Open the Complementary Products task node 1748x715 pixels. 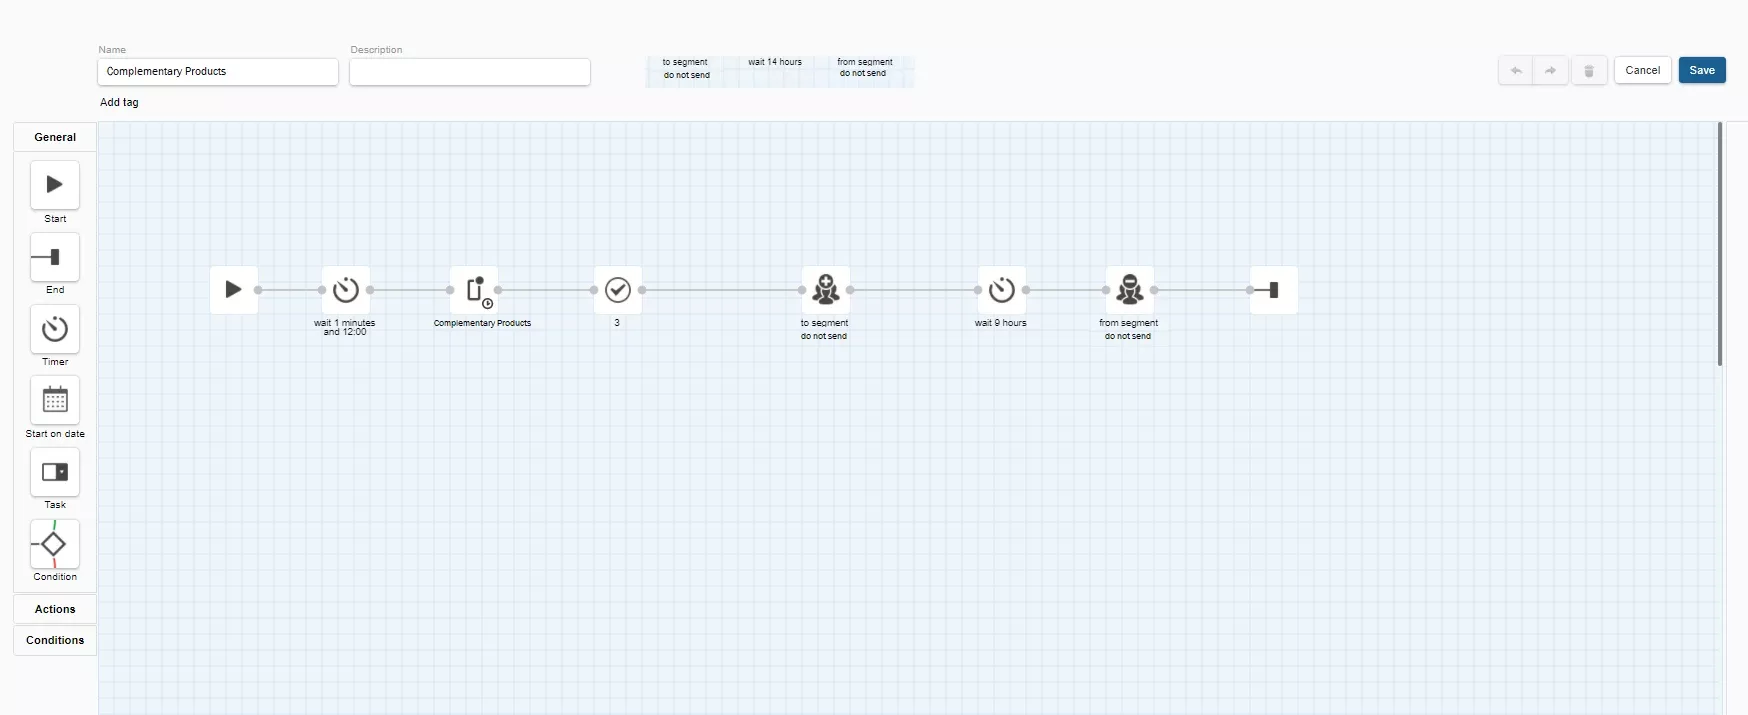click(x=474, y=290)
